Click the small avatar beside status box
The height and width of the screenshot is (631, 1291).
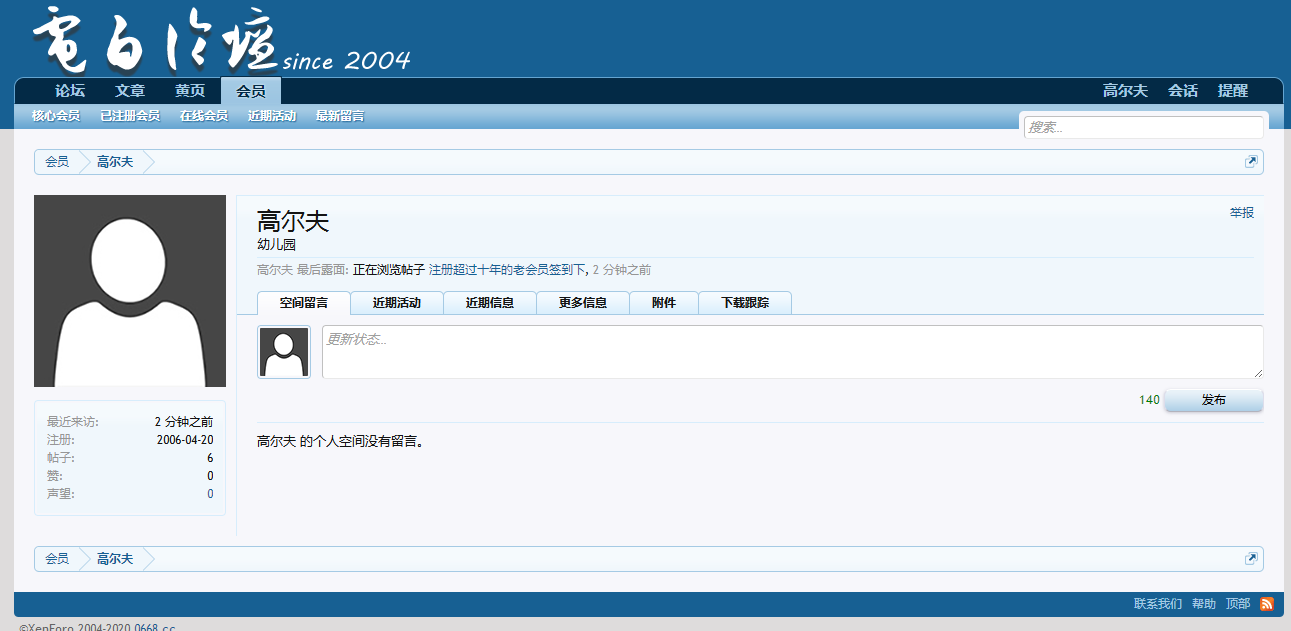click(x=284, y=352)
